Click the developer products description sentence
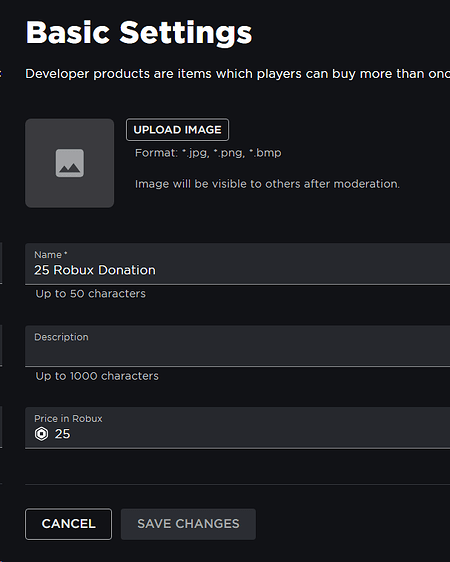 [x=238, y=74]
